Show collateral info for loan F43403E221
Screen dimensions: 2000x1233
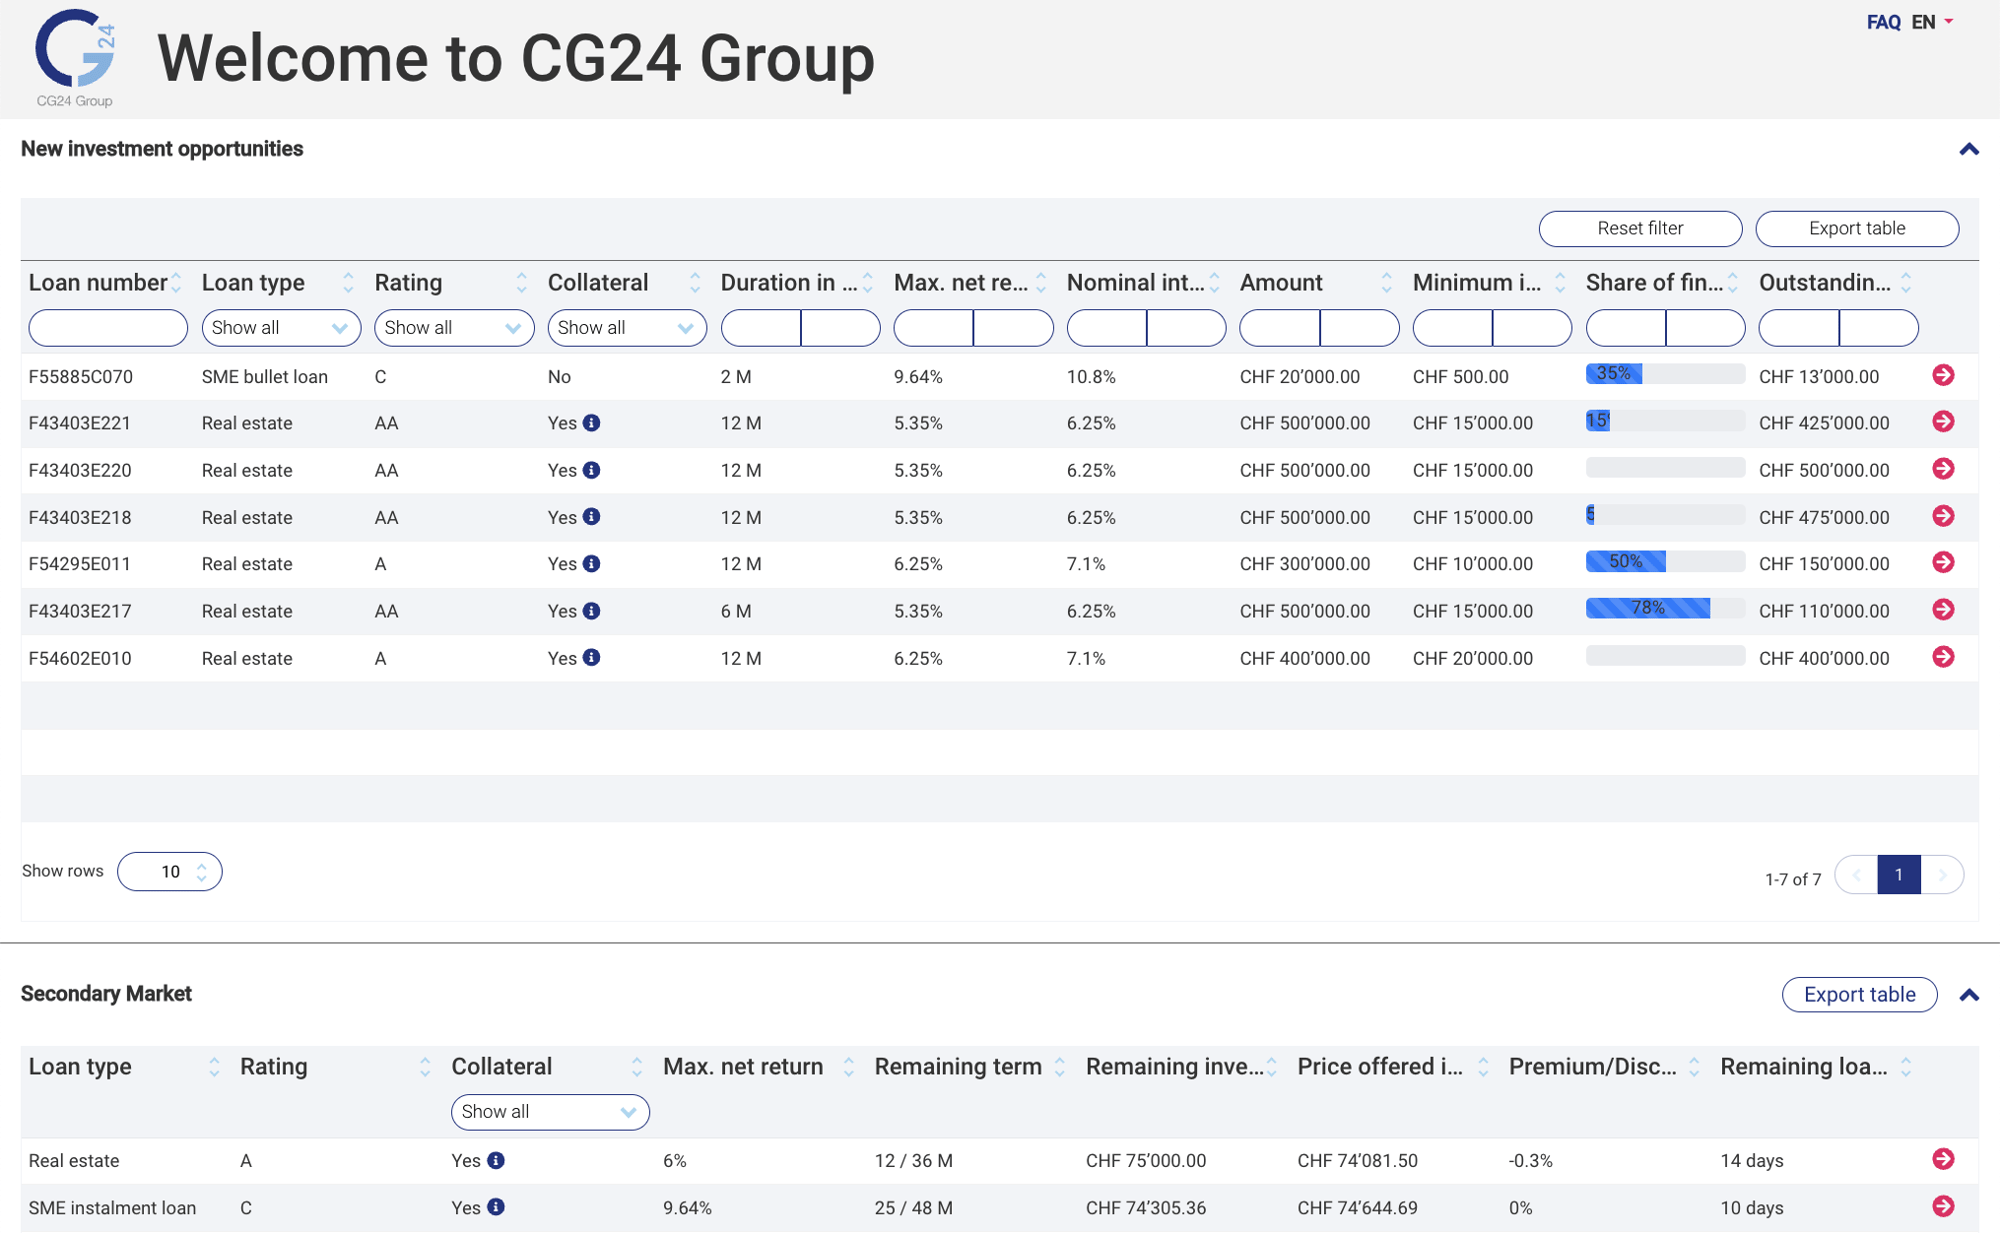(x=592, y=423)
